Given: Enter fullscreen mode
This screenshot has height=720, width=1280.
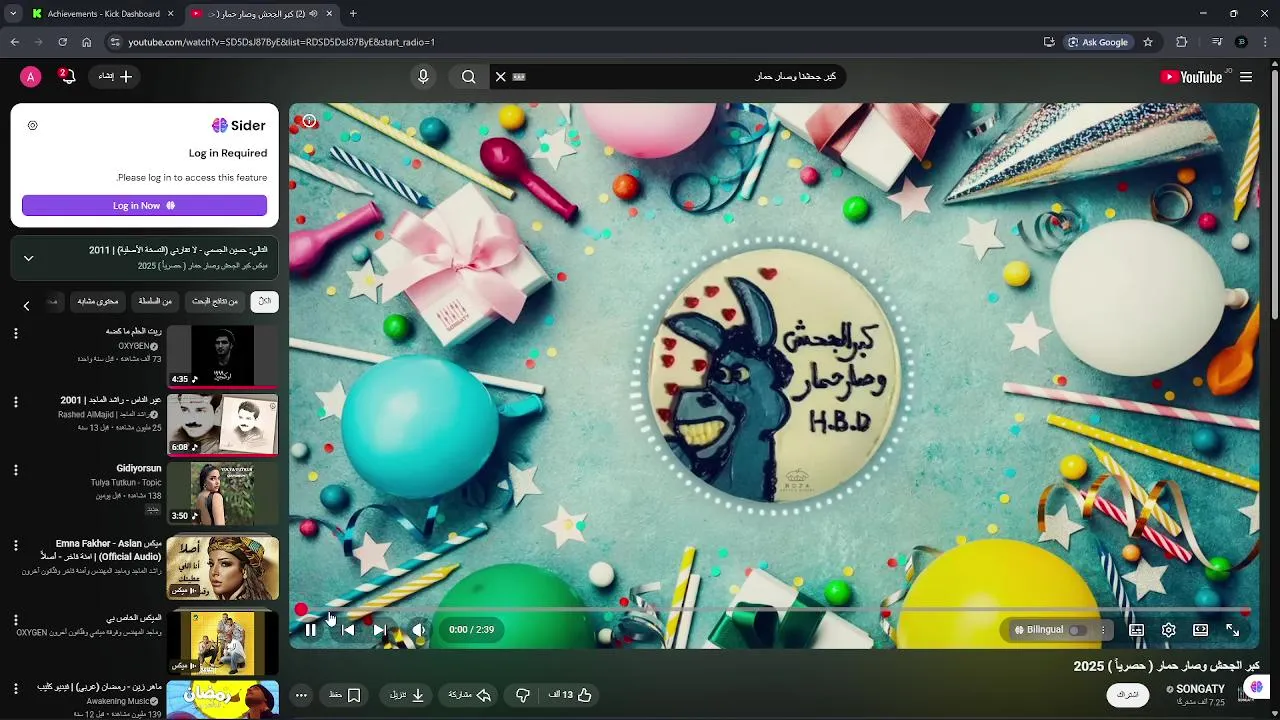Looking at the screenshot, I should click(x=1232, y=630).
